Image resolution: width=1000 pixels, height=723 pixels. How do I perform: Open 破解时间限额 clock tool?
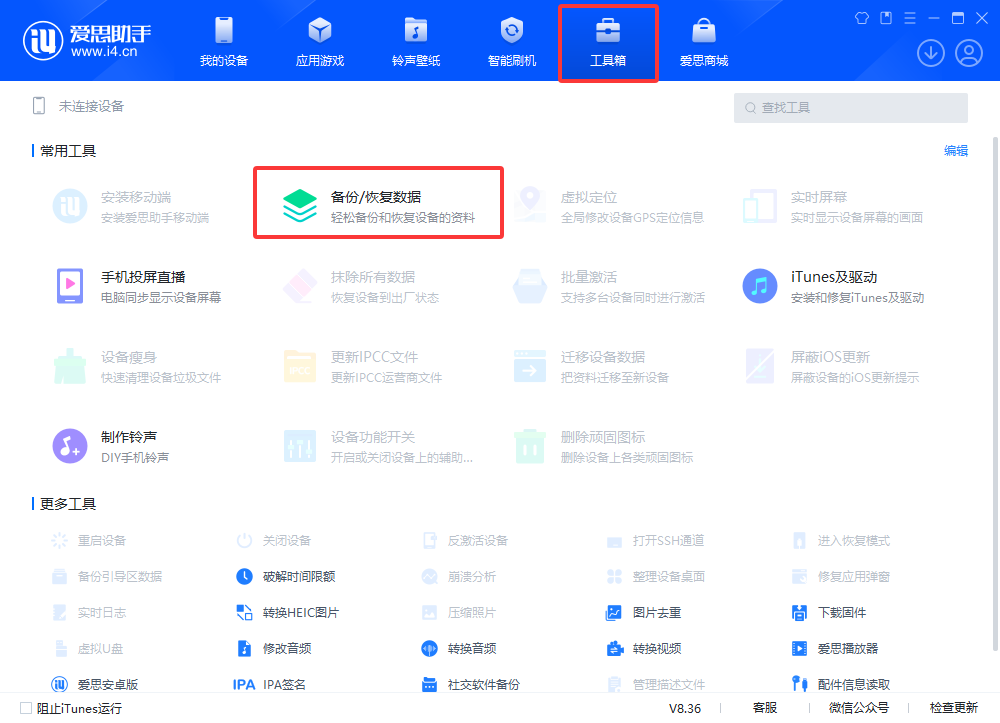coord(244,576)
